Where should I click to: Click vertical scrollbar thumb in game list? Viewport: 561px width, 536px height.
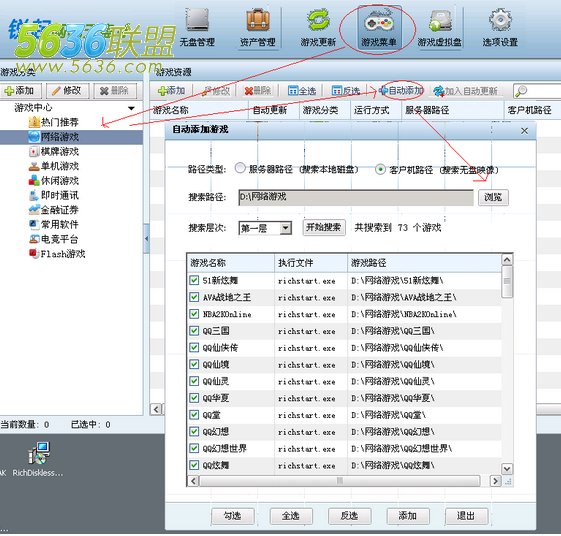coord(507,282)
